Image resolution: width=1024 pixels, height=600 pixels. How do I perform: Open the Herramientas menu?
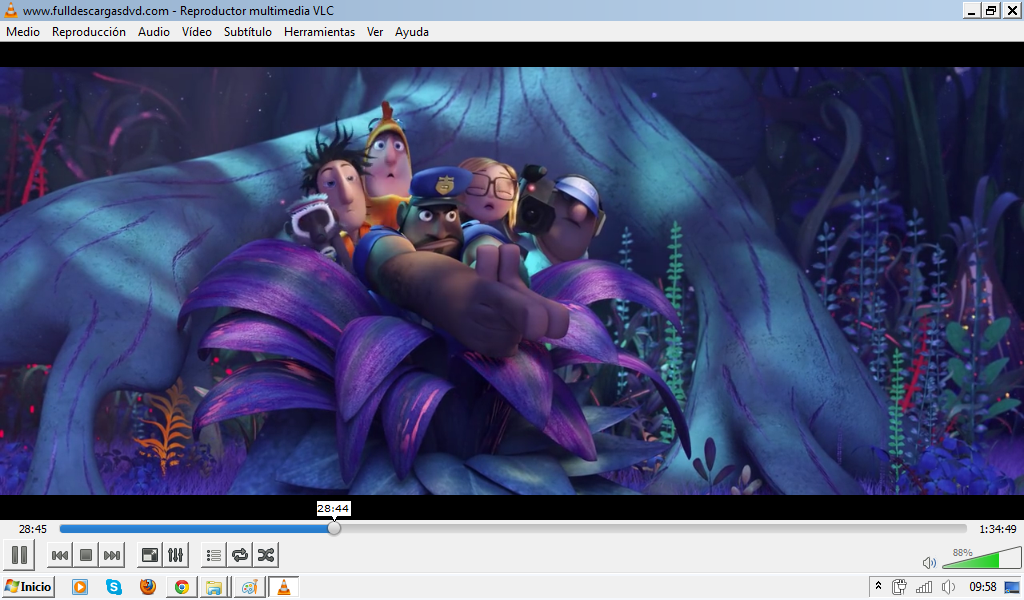coord(319,32)
